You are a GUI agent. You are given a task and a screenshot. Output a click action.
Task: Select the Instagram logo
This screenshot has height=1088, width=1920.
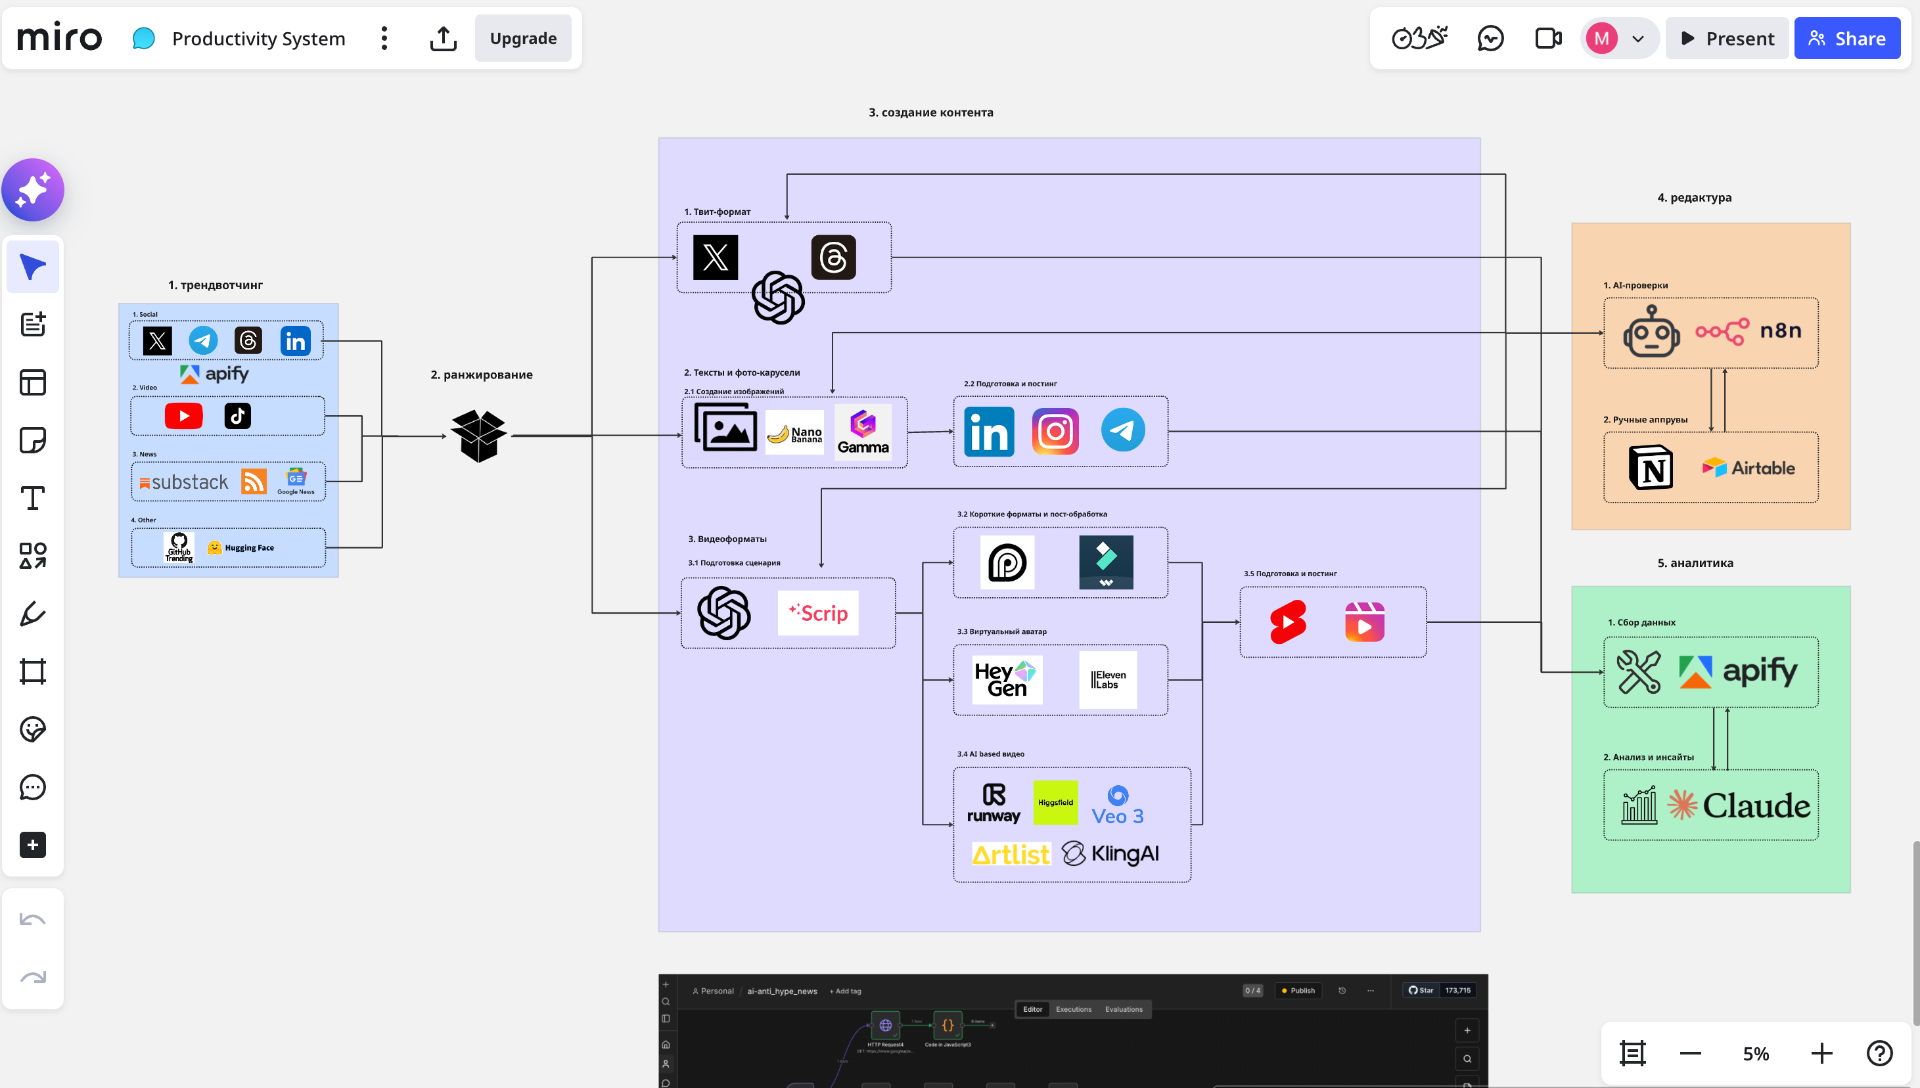[1055, 432]
